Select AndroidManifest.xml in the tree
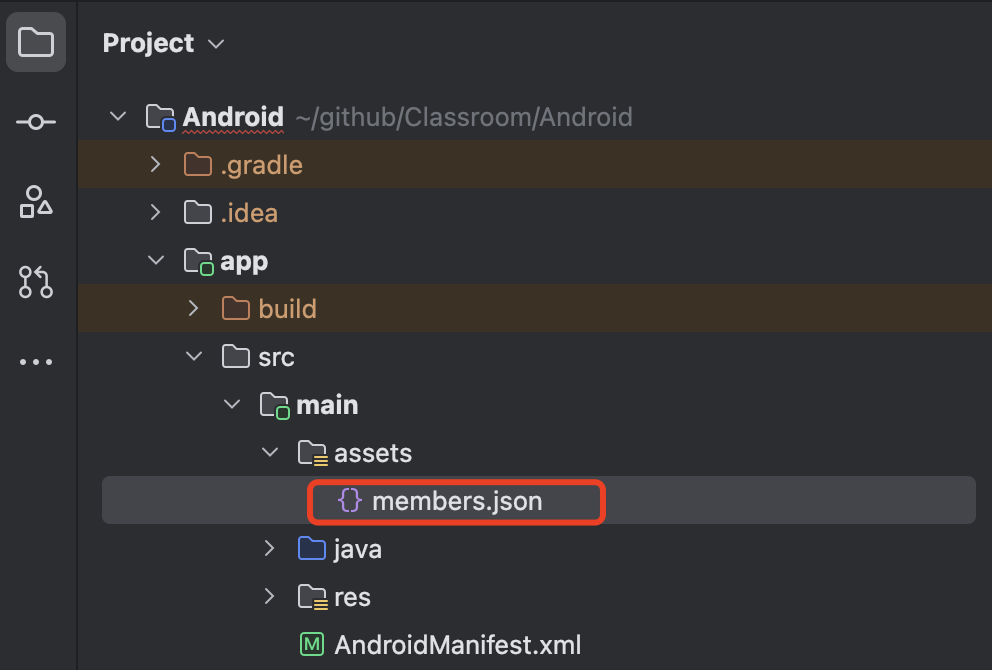The width and height of the screenshot is (992, 670). pos(457,645)
